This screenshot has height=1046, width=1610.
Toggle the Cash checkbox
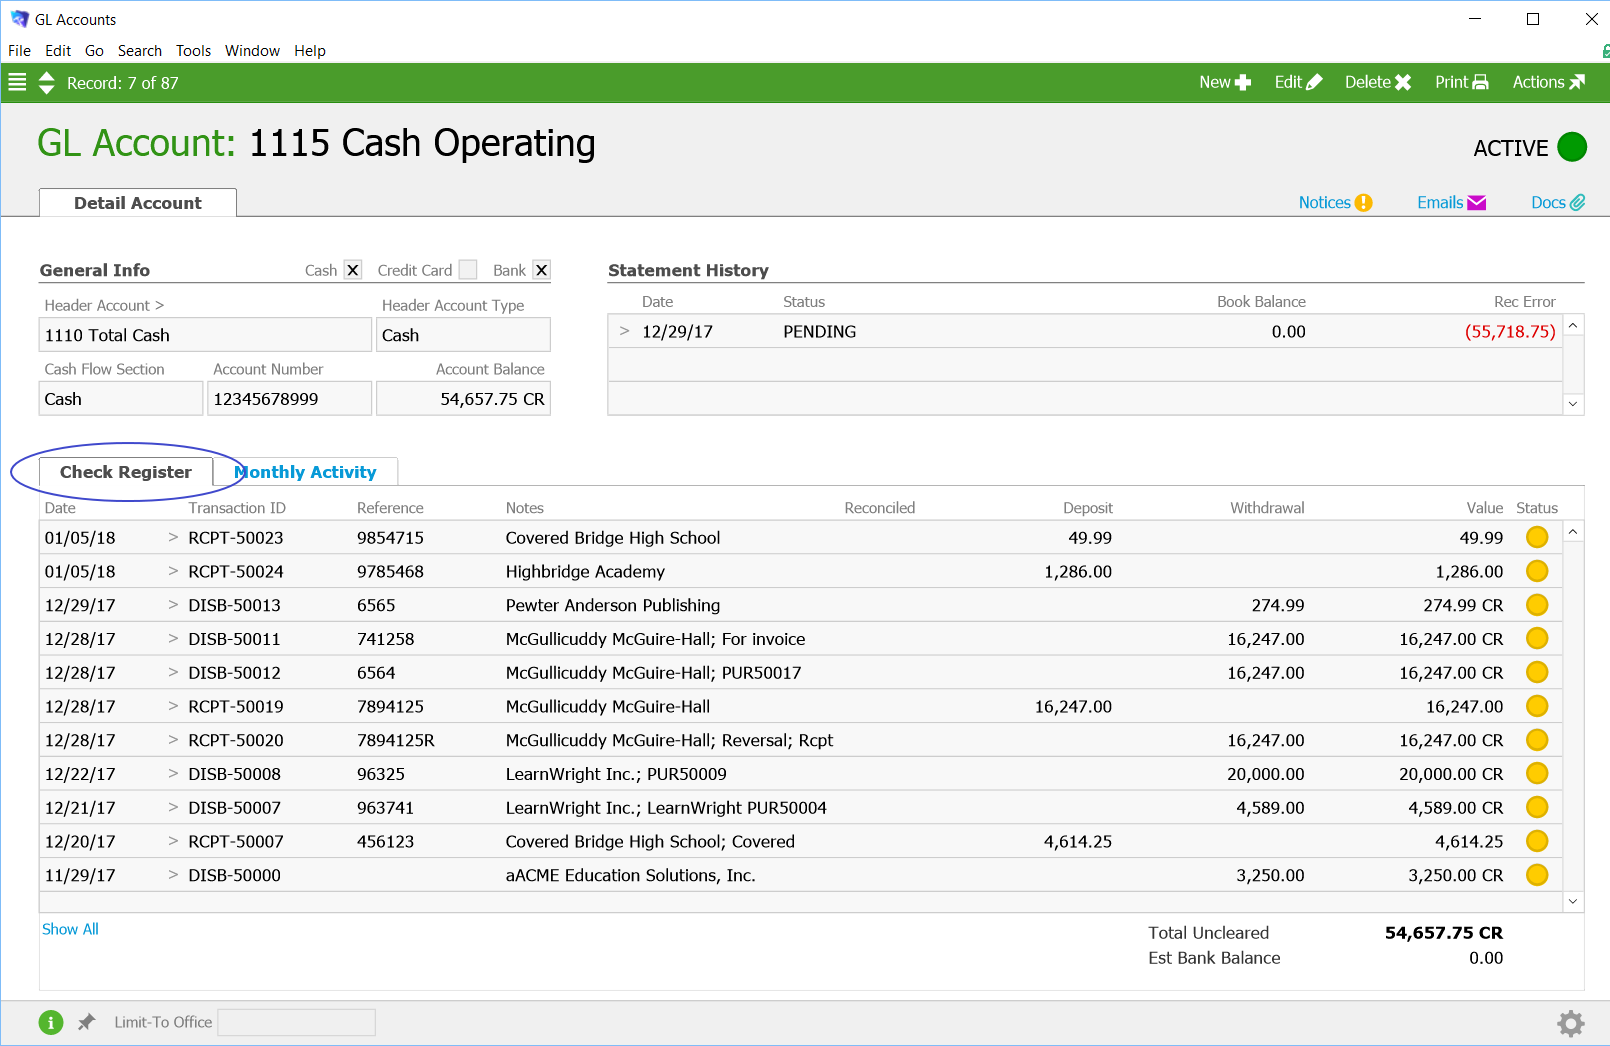353,270
